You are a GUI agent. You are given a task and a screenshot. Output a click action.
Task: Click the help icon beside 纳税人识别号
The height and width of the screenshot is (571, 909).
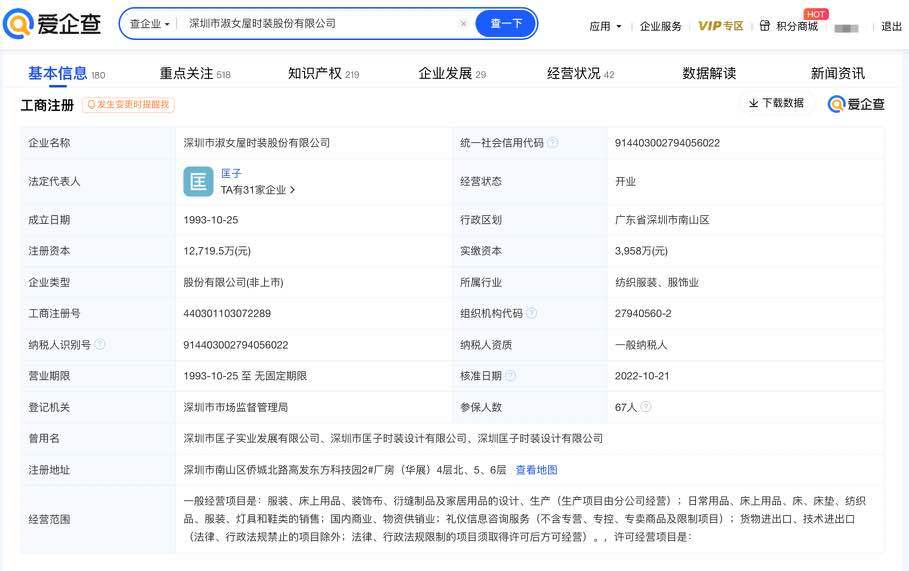point(100,344)
